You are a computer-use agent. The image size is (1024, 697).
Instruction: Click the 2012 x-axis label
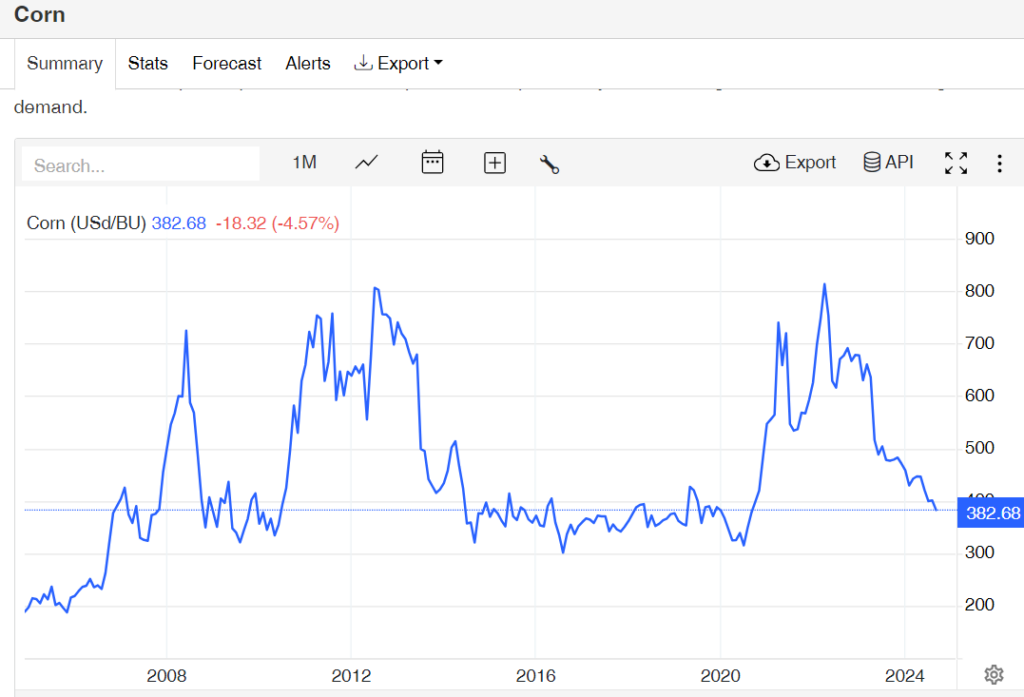[351, 675]
